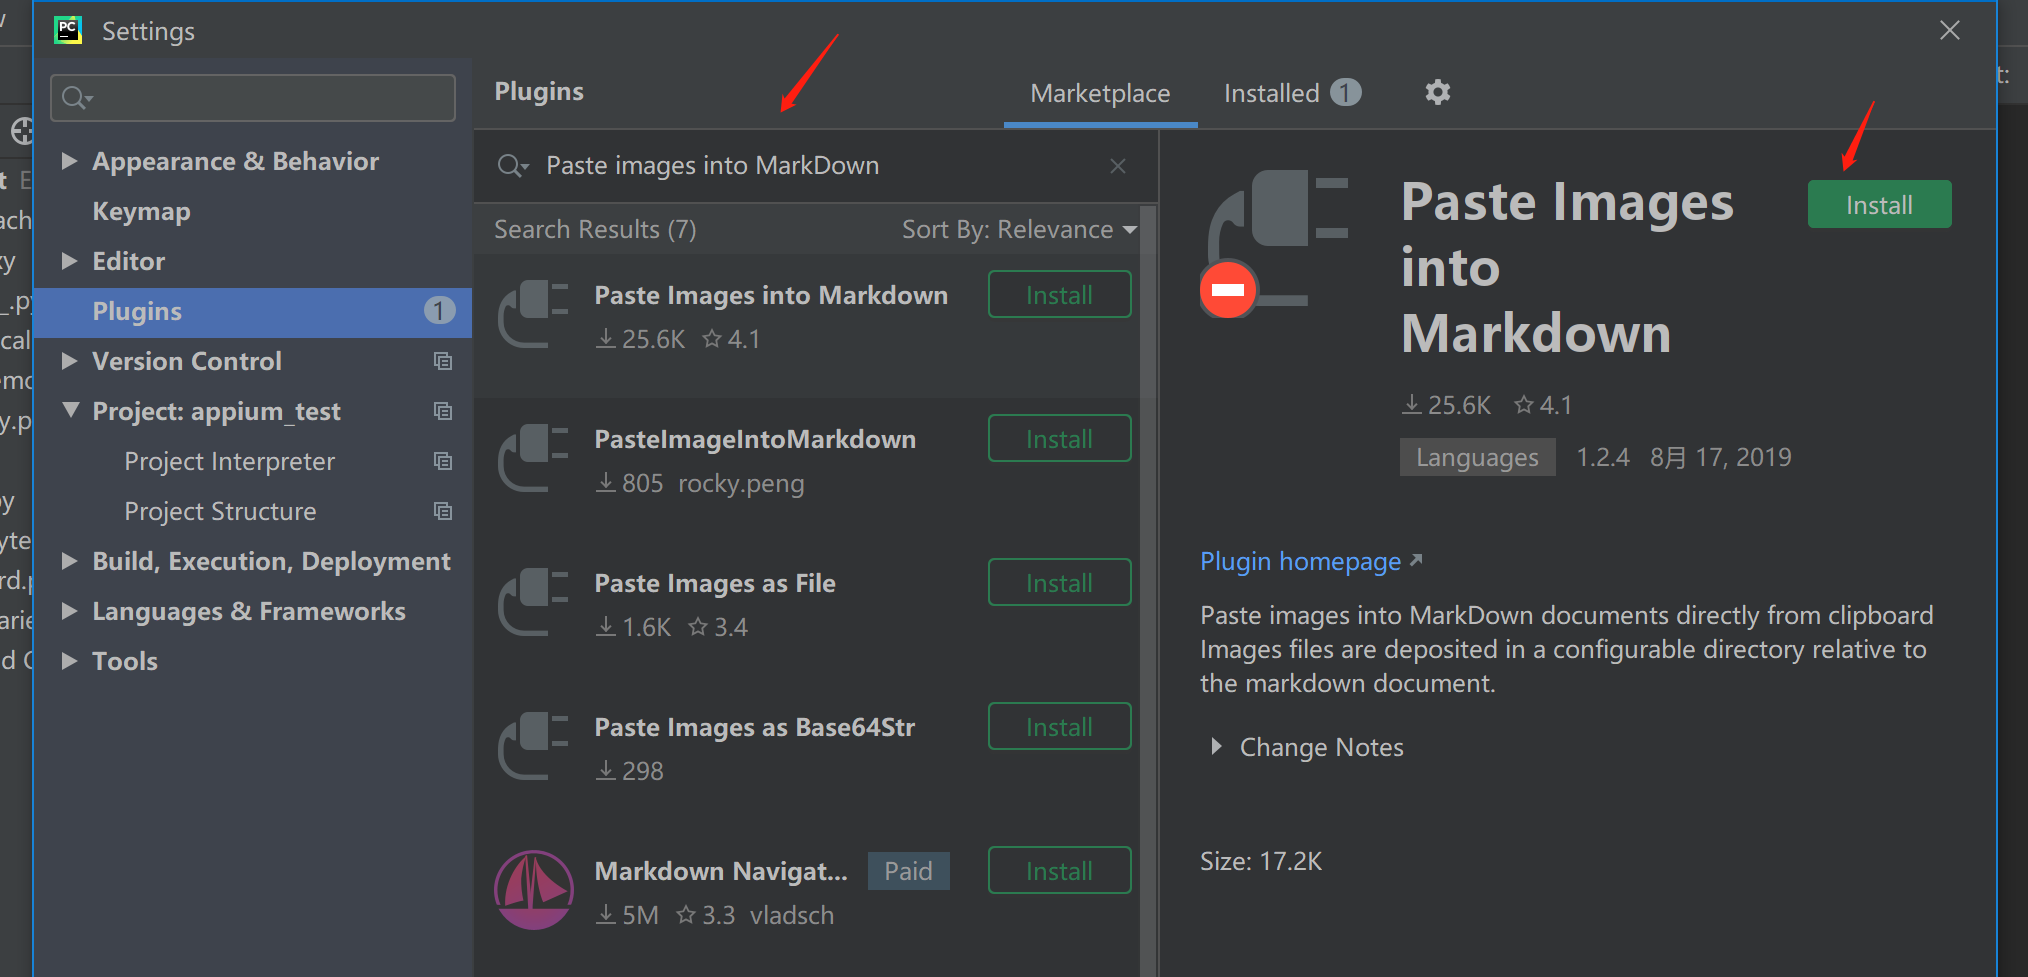
Task: Click the Paste Images as File plugin icon
Action: coord(534,602)
